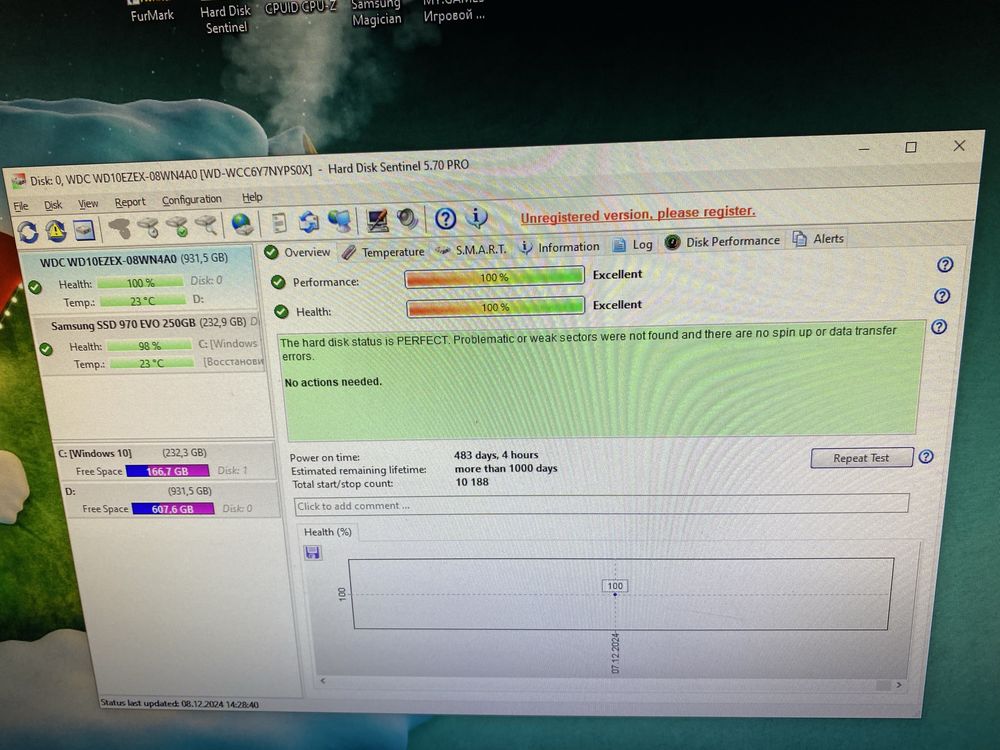Click the blue-framed hard disk toolbar icon
The height and width of the screenshot is (750, 1000).
(84, 230)
